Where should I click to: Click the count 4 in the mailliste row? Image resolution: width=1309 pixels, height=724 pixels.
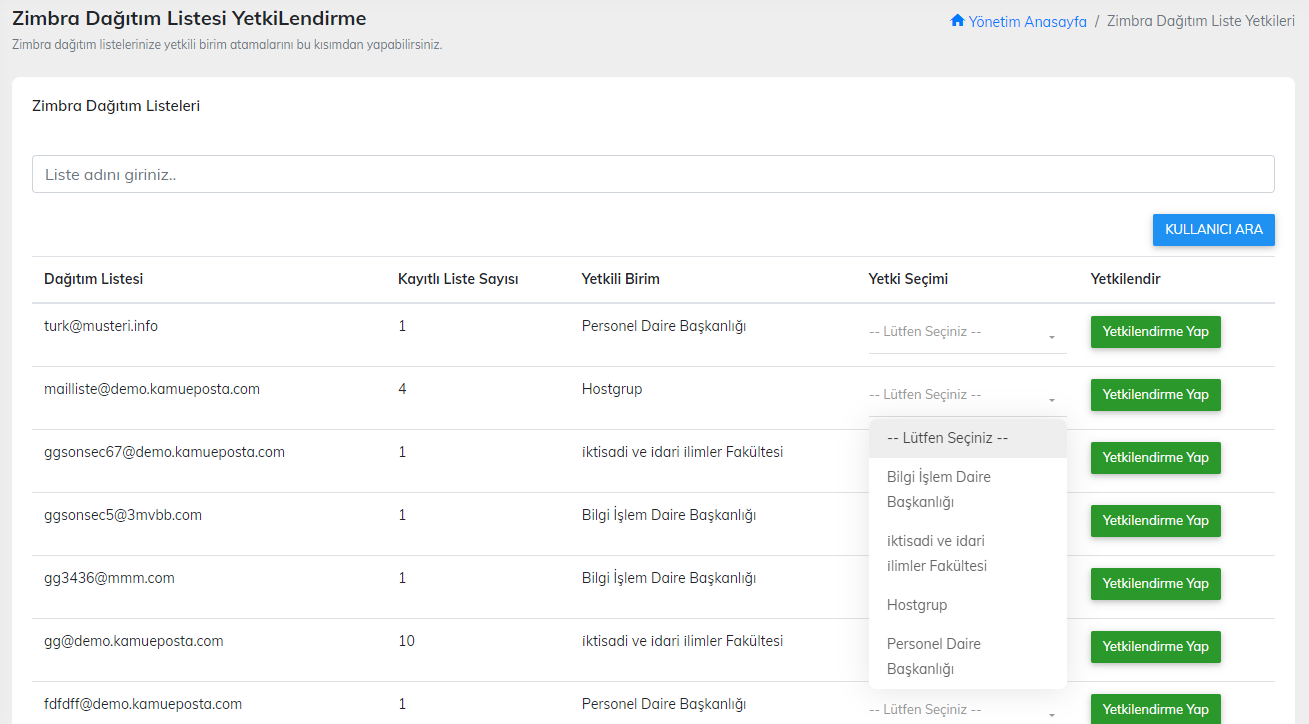coord(402,389)
